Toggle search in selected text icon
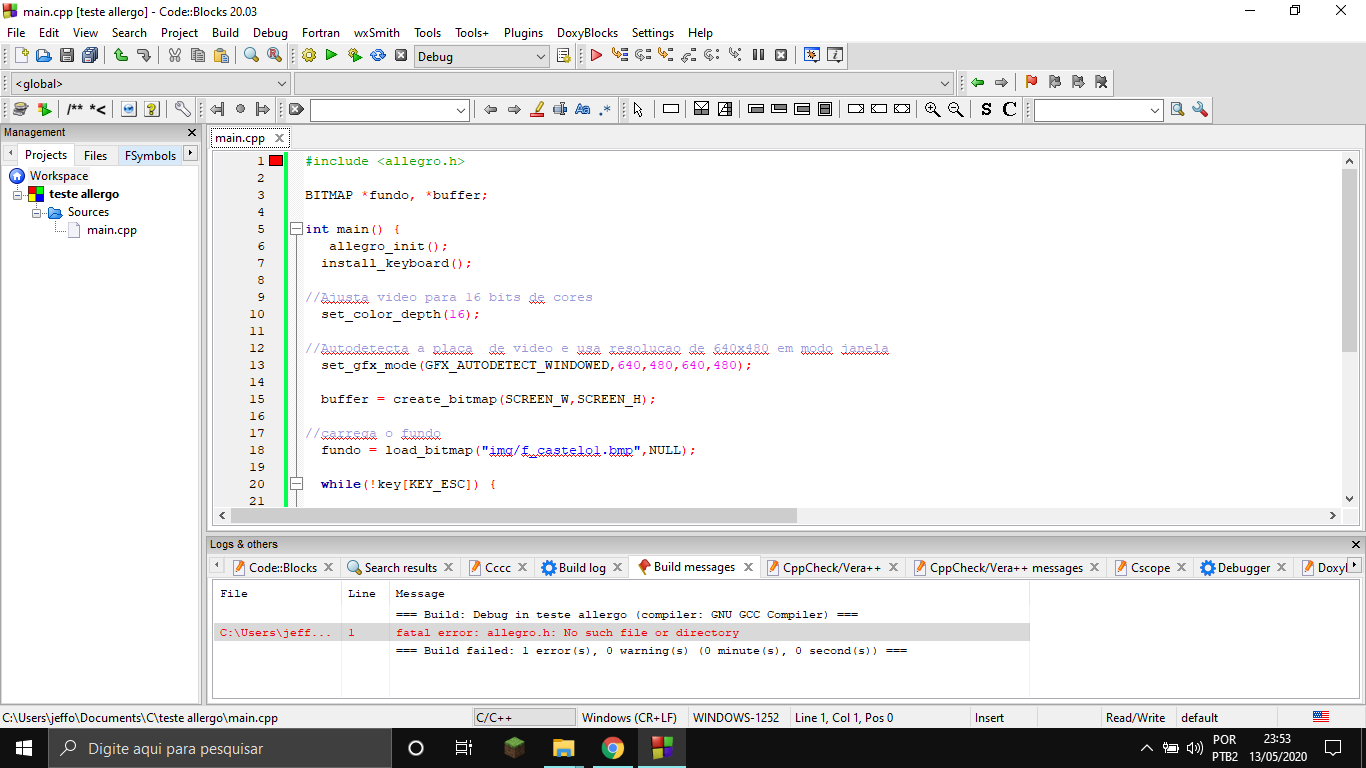Image resolution: width=1366 pixels, height=768 pixels. 559,110
